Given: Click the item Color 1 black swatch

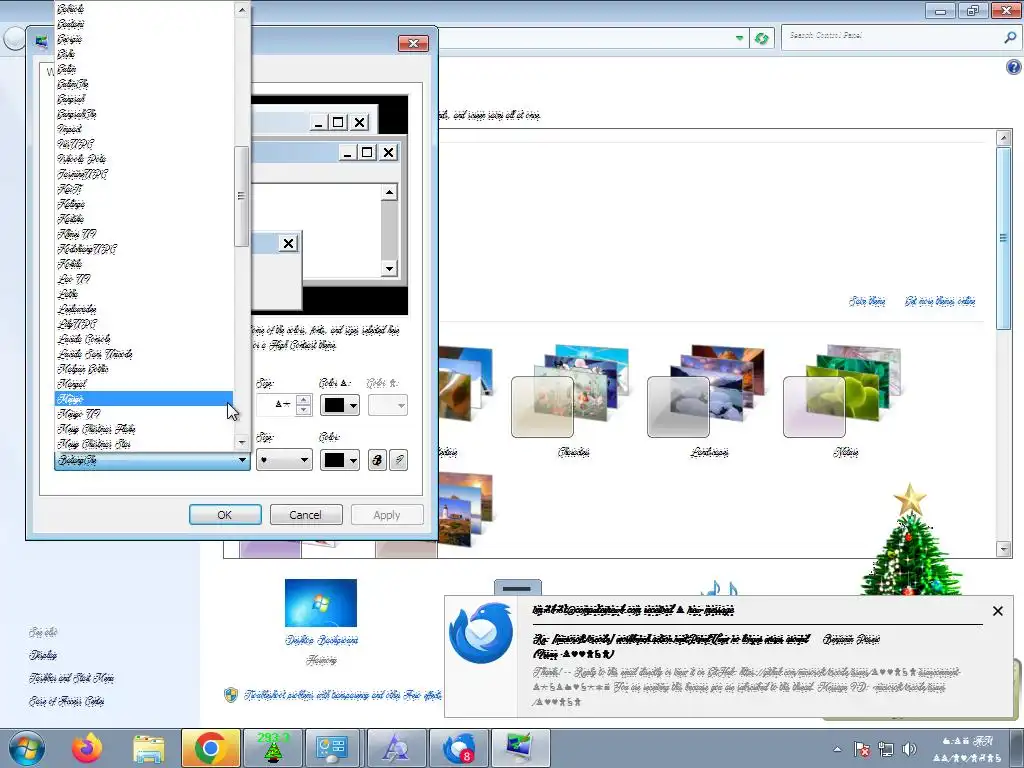Looking at the screenshot, I should pos(334,406).
